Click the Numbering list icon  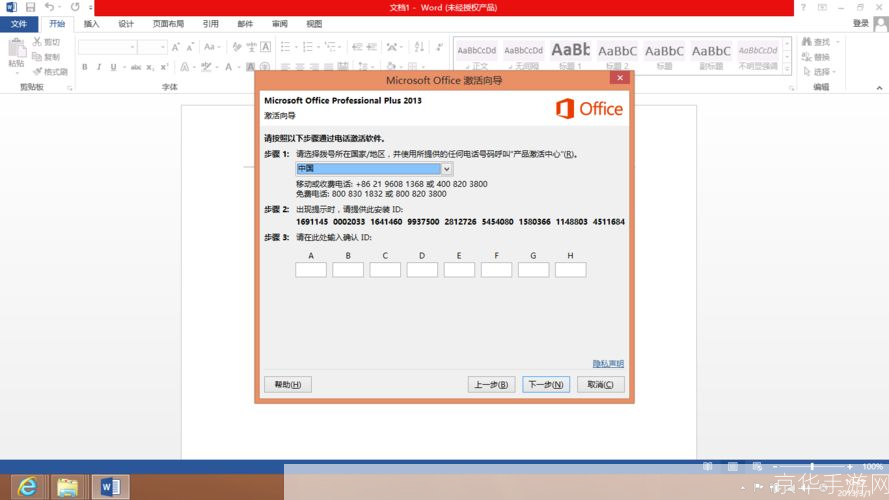307,47
